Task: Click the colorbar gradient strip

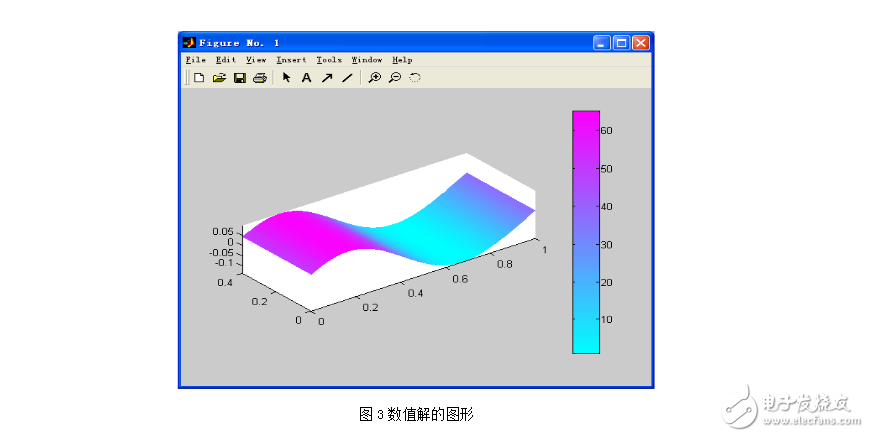Action: [x=586, y=232]
